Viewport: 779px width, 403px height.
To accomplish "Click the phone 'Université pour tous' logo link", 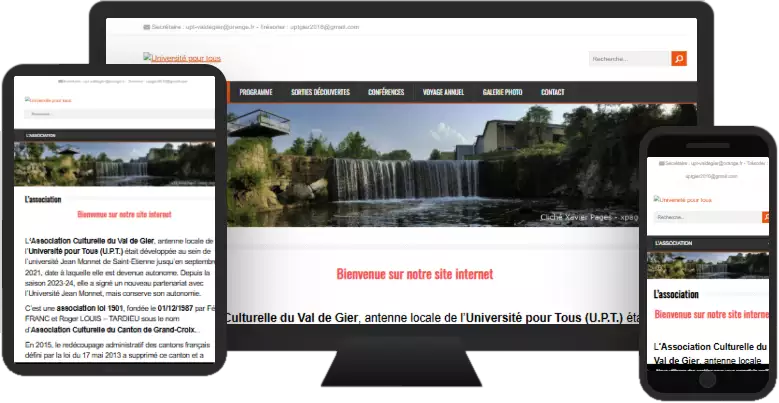I will point(683,199).
